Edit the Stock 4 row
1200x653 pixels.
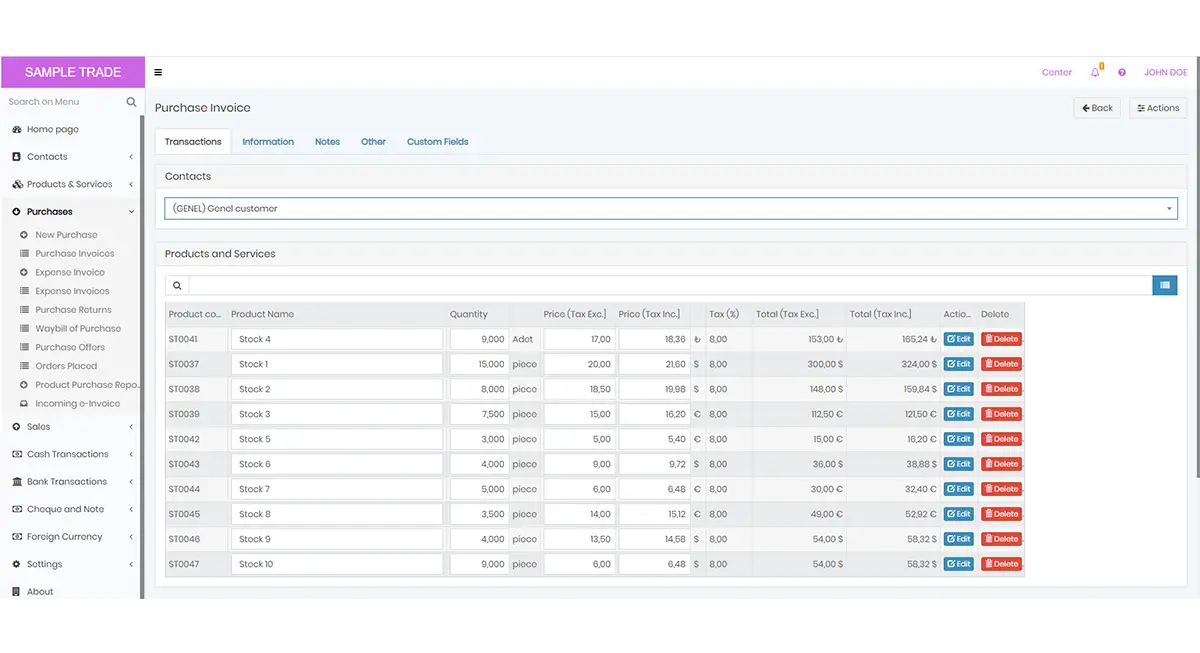point(958,339)
